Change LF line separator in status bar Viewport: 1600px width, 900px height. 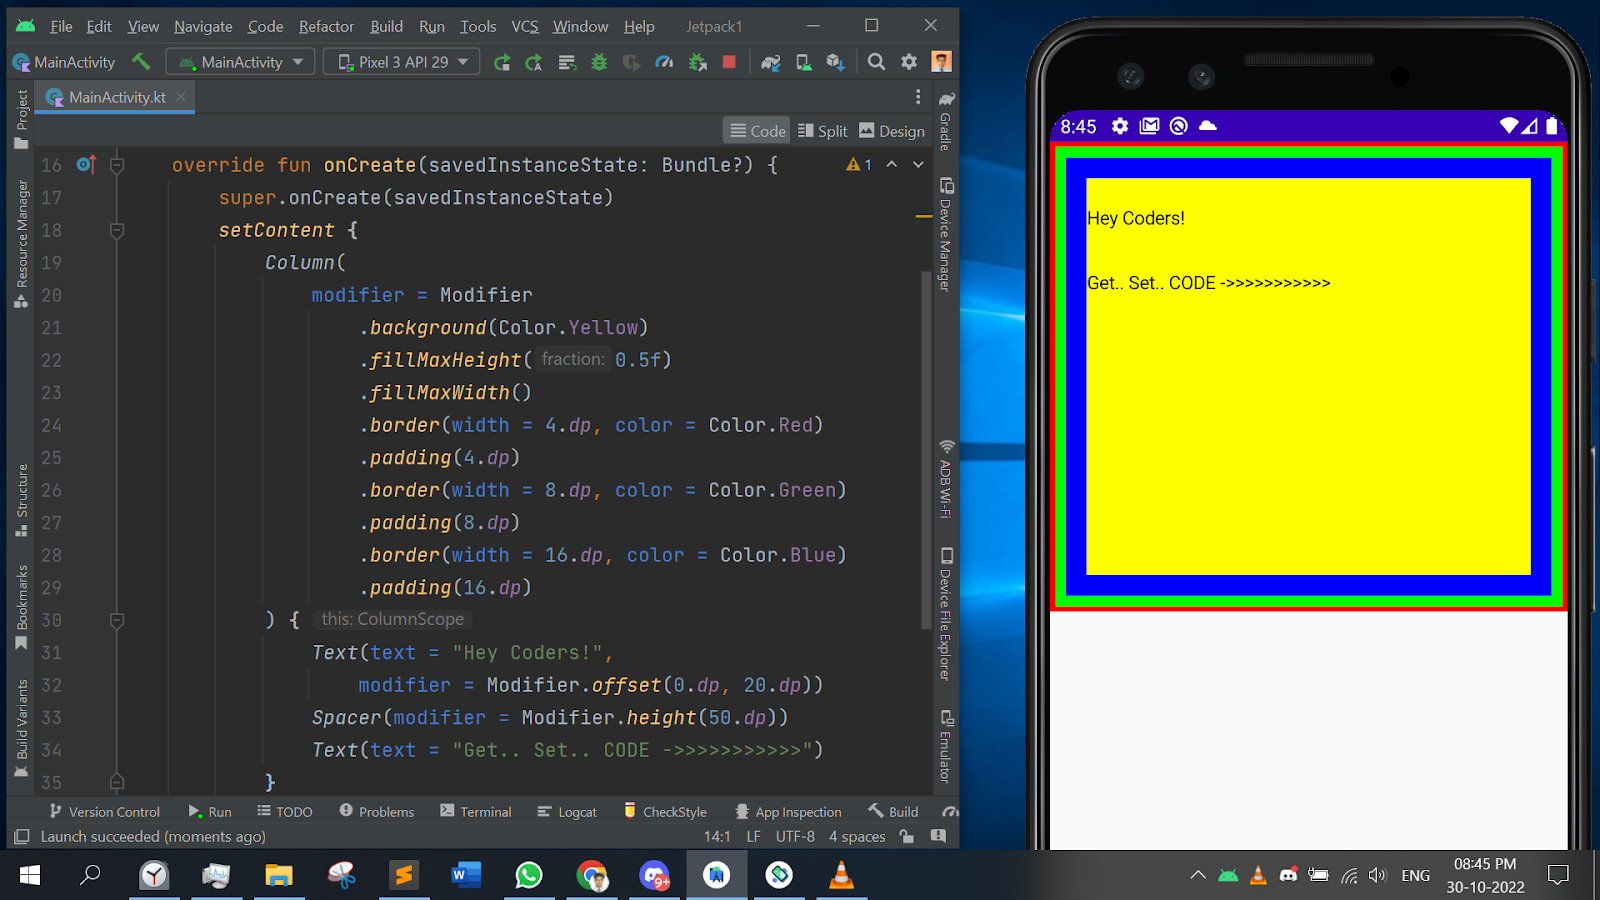click(754, 836)
